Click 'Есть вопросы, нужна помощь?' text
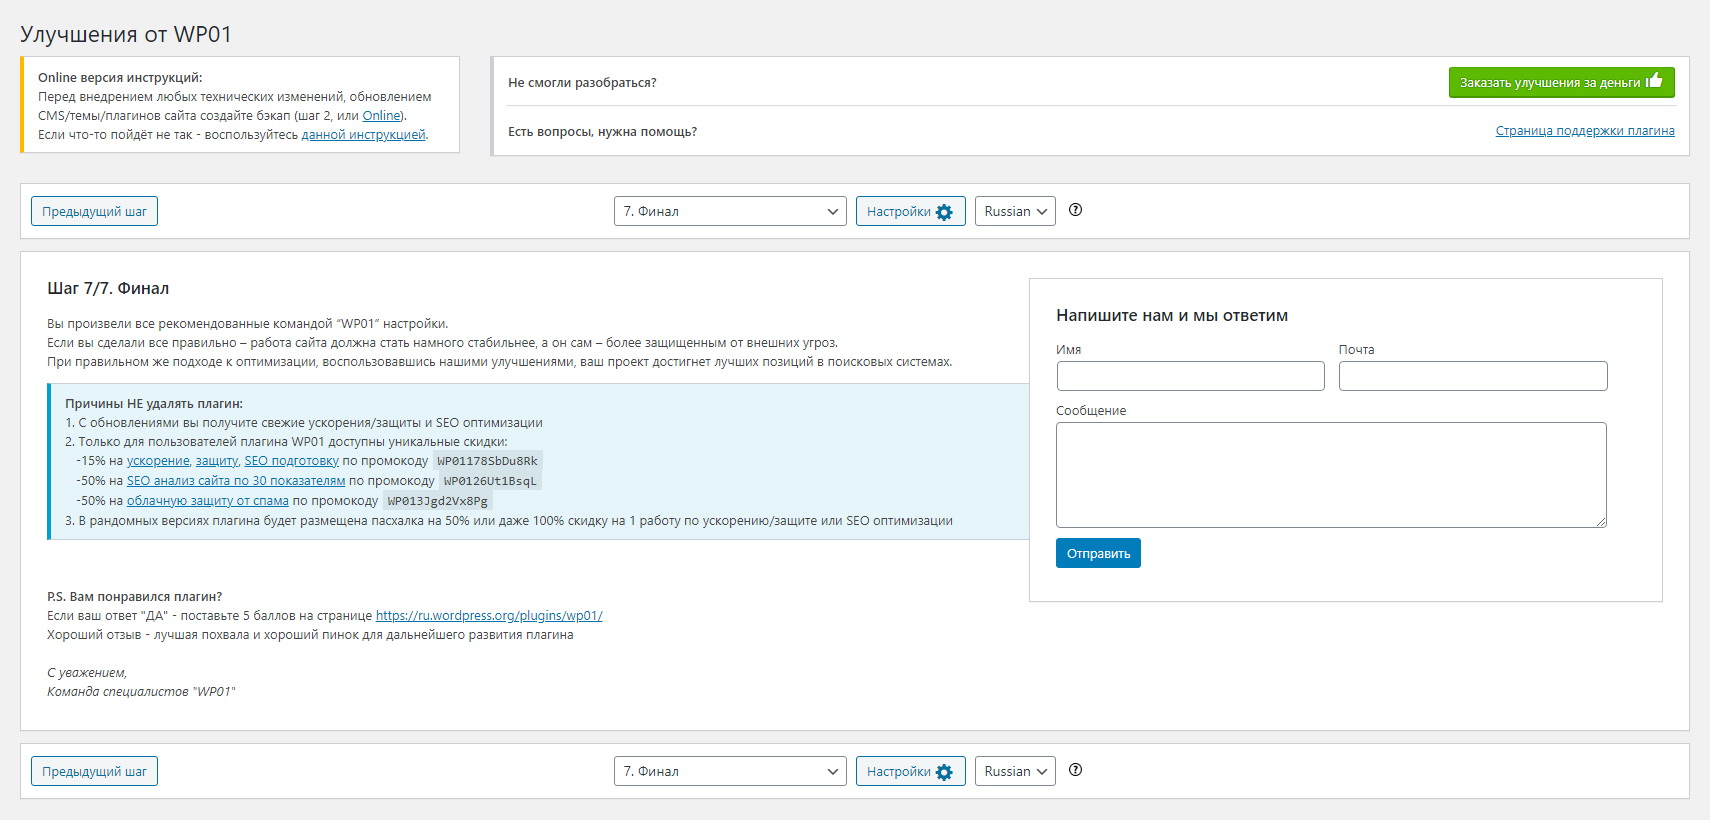The width and height of the screenshot is (1710, 820). 602,132
